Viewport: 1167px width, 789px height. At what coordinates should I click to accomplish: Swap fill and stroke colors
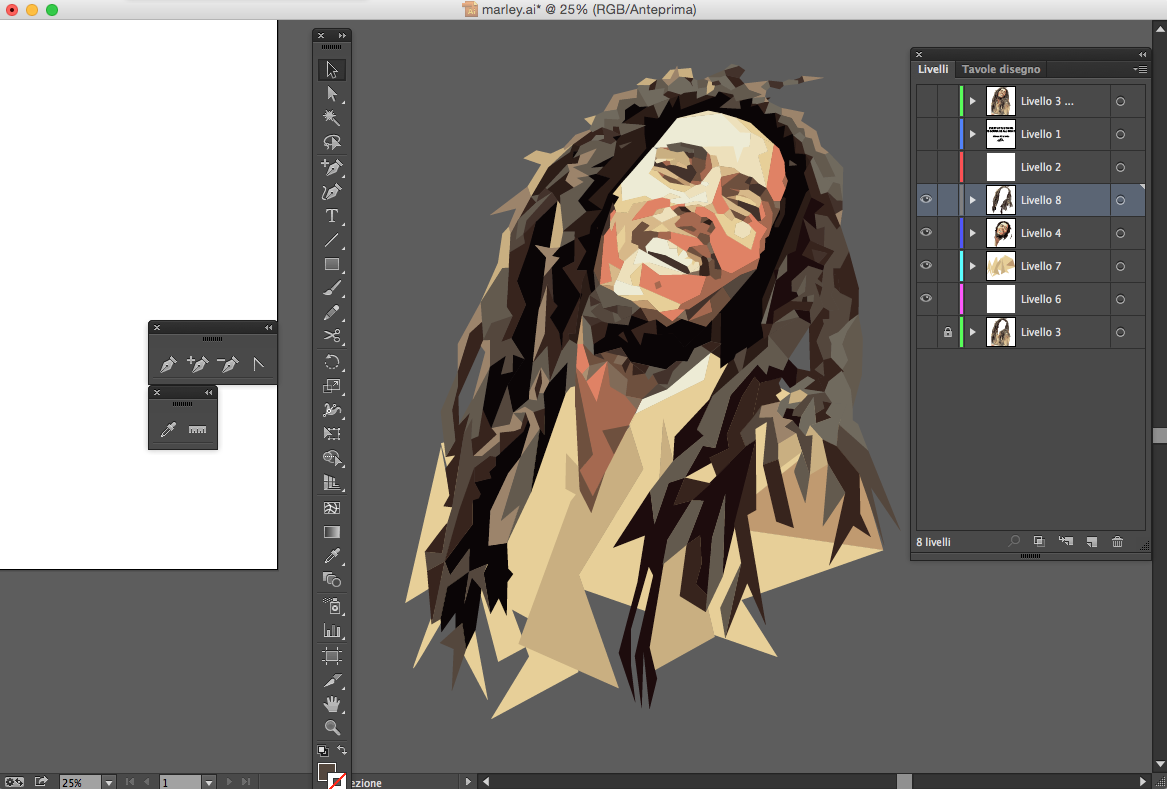[x=342, y=750]
